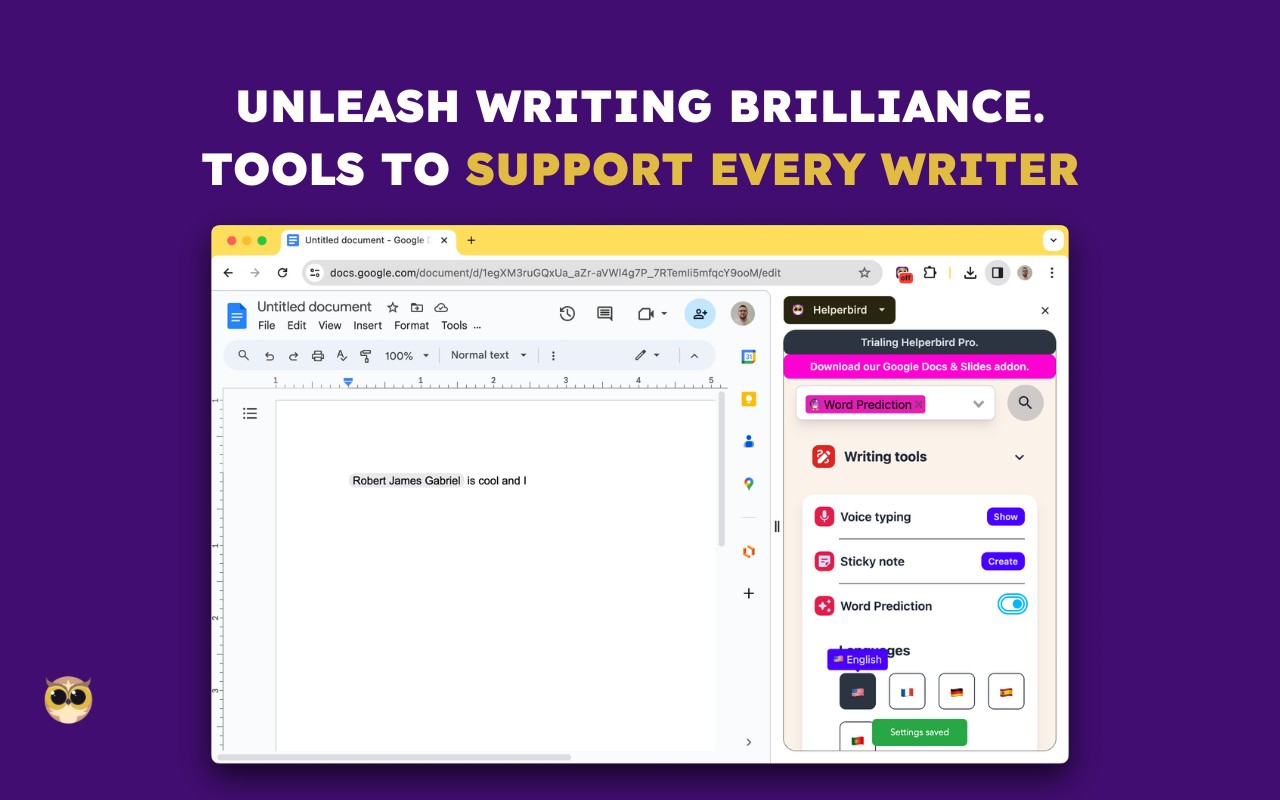Open Contacts in the side panel
1280x800 pixels.
point(748,441)
